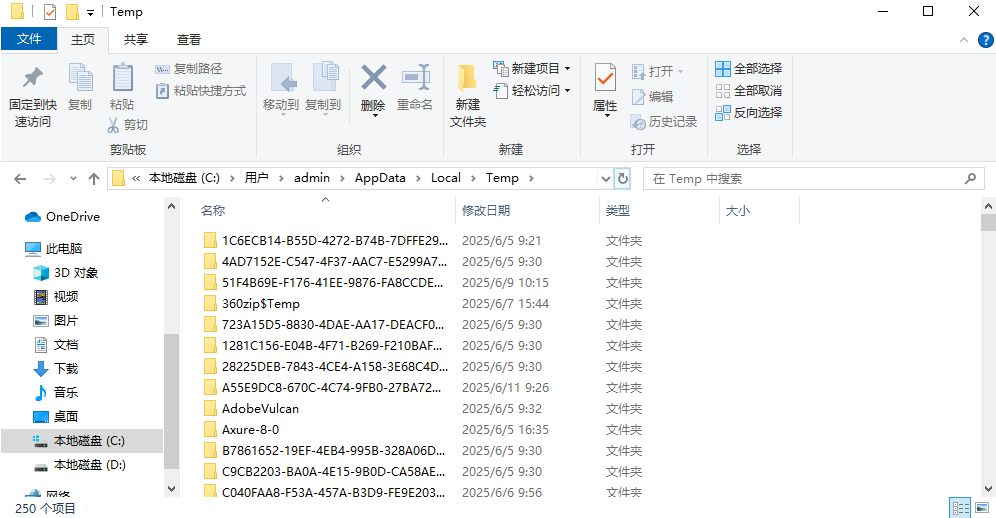Screen dimensions: 996x518
Task: Open History in the ribbon
Action: coord(664,121)
